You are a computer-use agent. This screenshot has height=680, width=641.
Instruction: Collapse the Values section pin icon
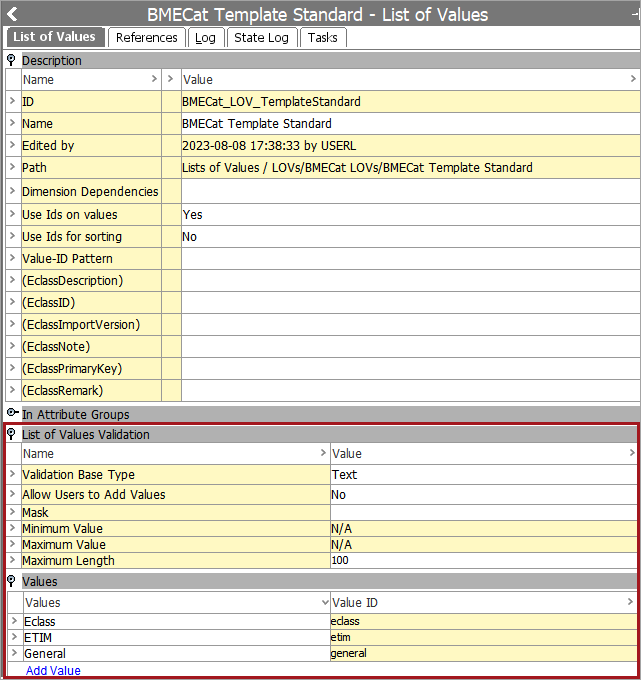point(12,581)
